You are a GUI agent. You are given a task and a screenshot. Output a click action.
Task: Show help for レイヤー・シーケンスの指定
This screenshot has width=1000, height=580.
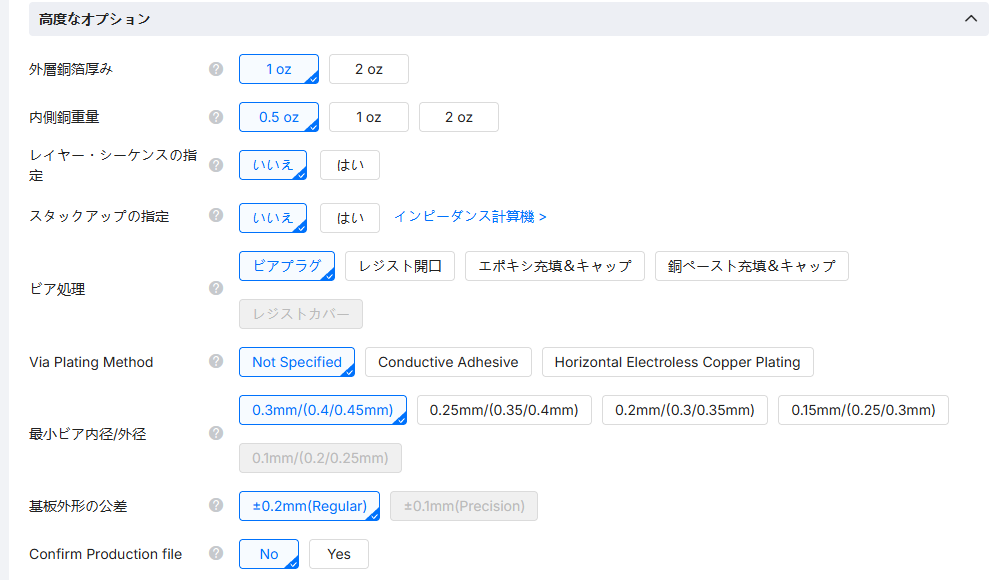(216, 165)
